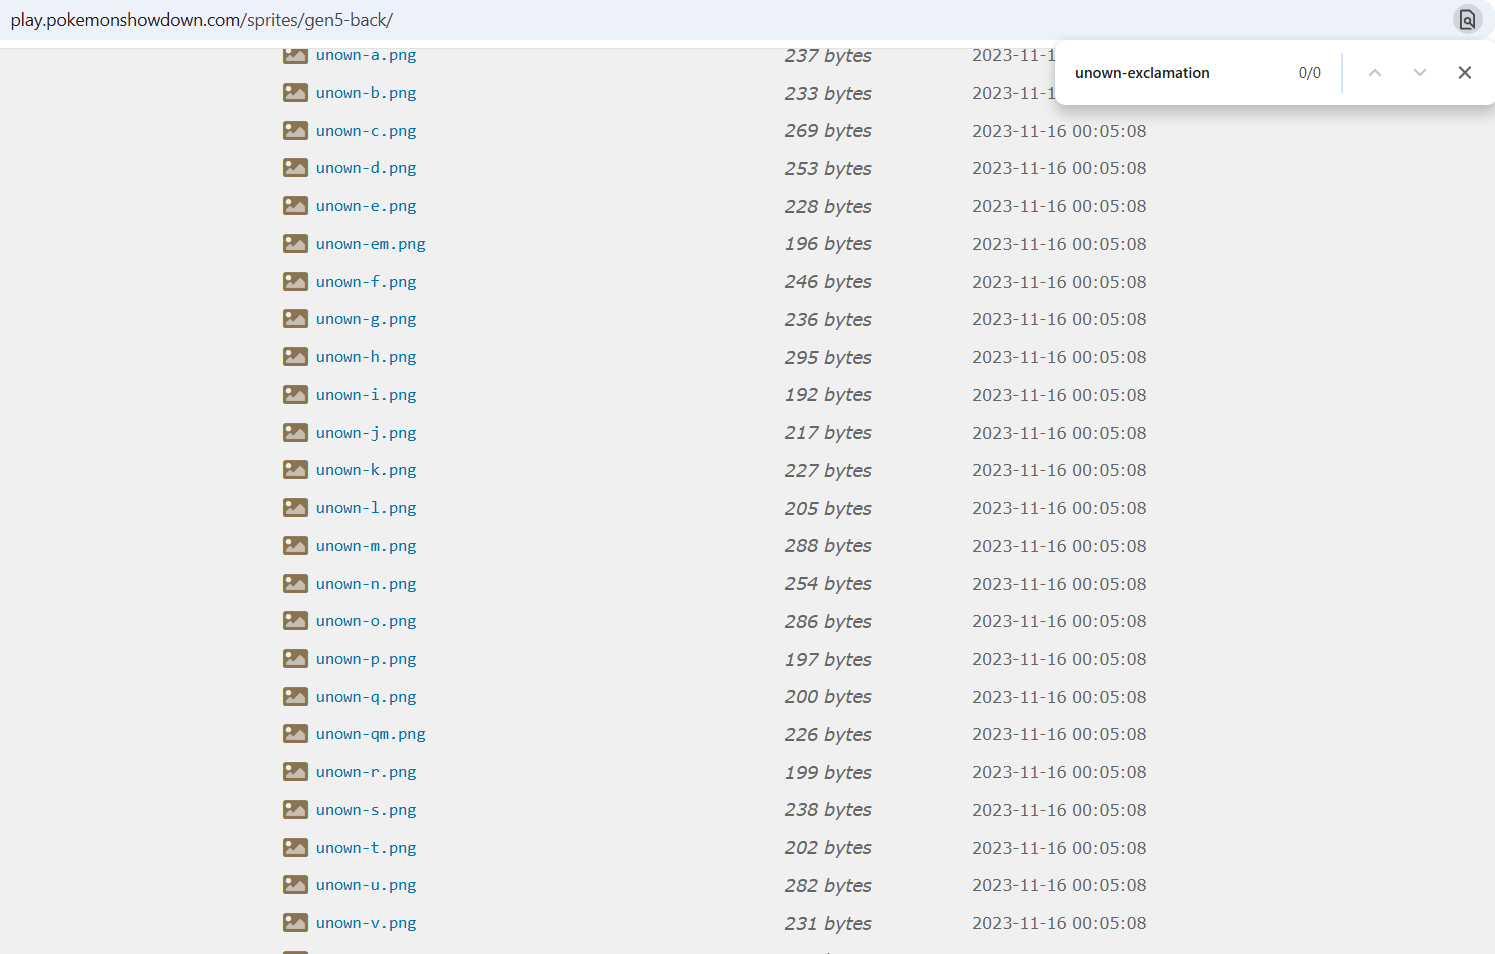
Task: Click the image icon beside unown-b.png
Action: tap(295, 93)
